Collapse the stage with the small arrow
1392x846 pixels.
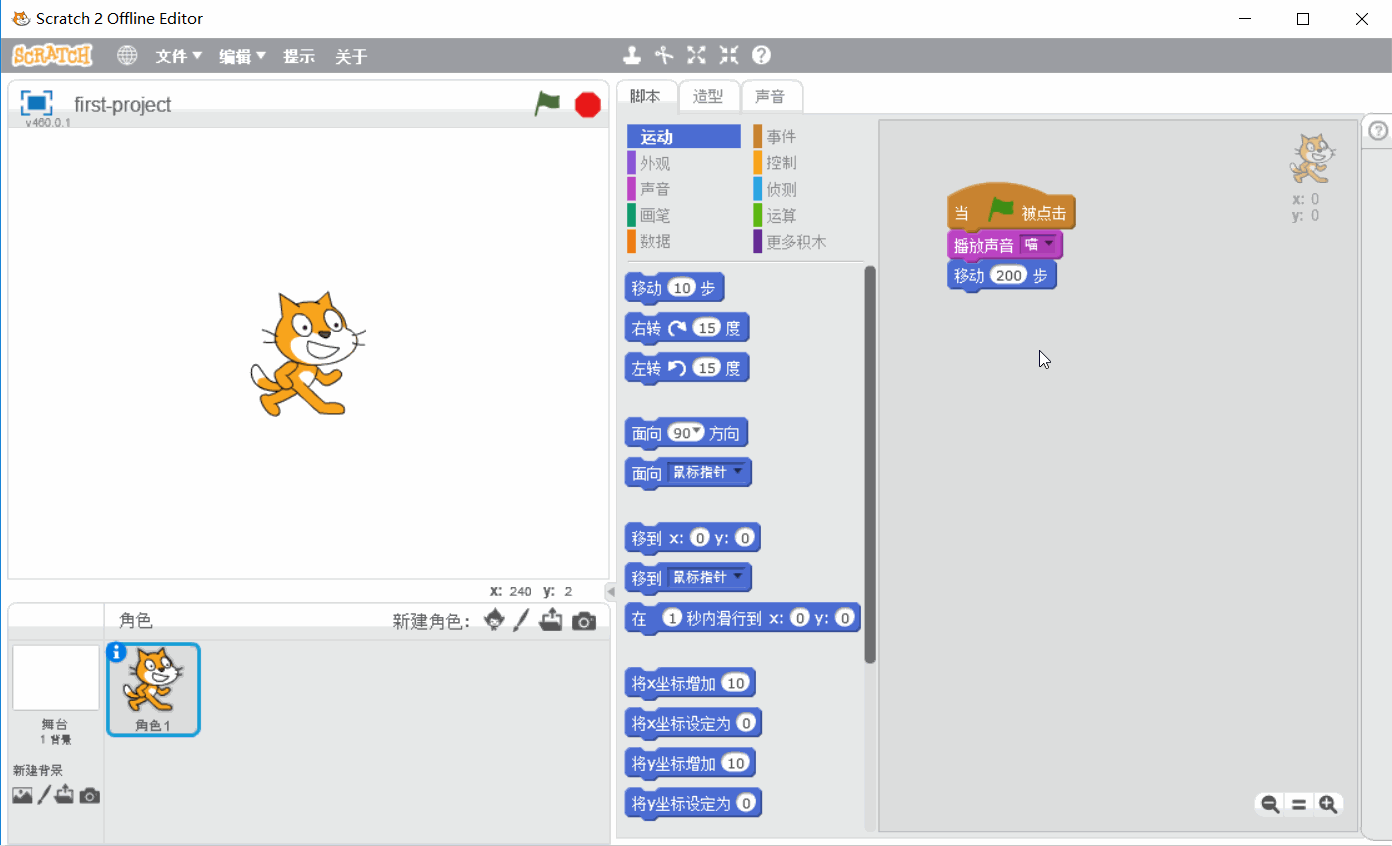click(611, 591)
